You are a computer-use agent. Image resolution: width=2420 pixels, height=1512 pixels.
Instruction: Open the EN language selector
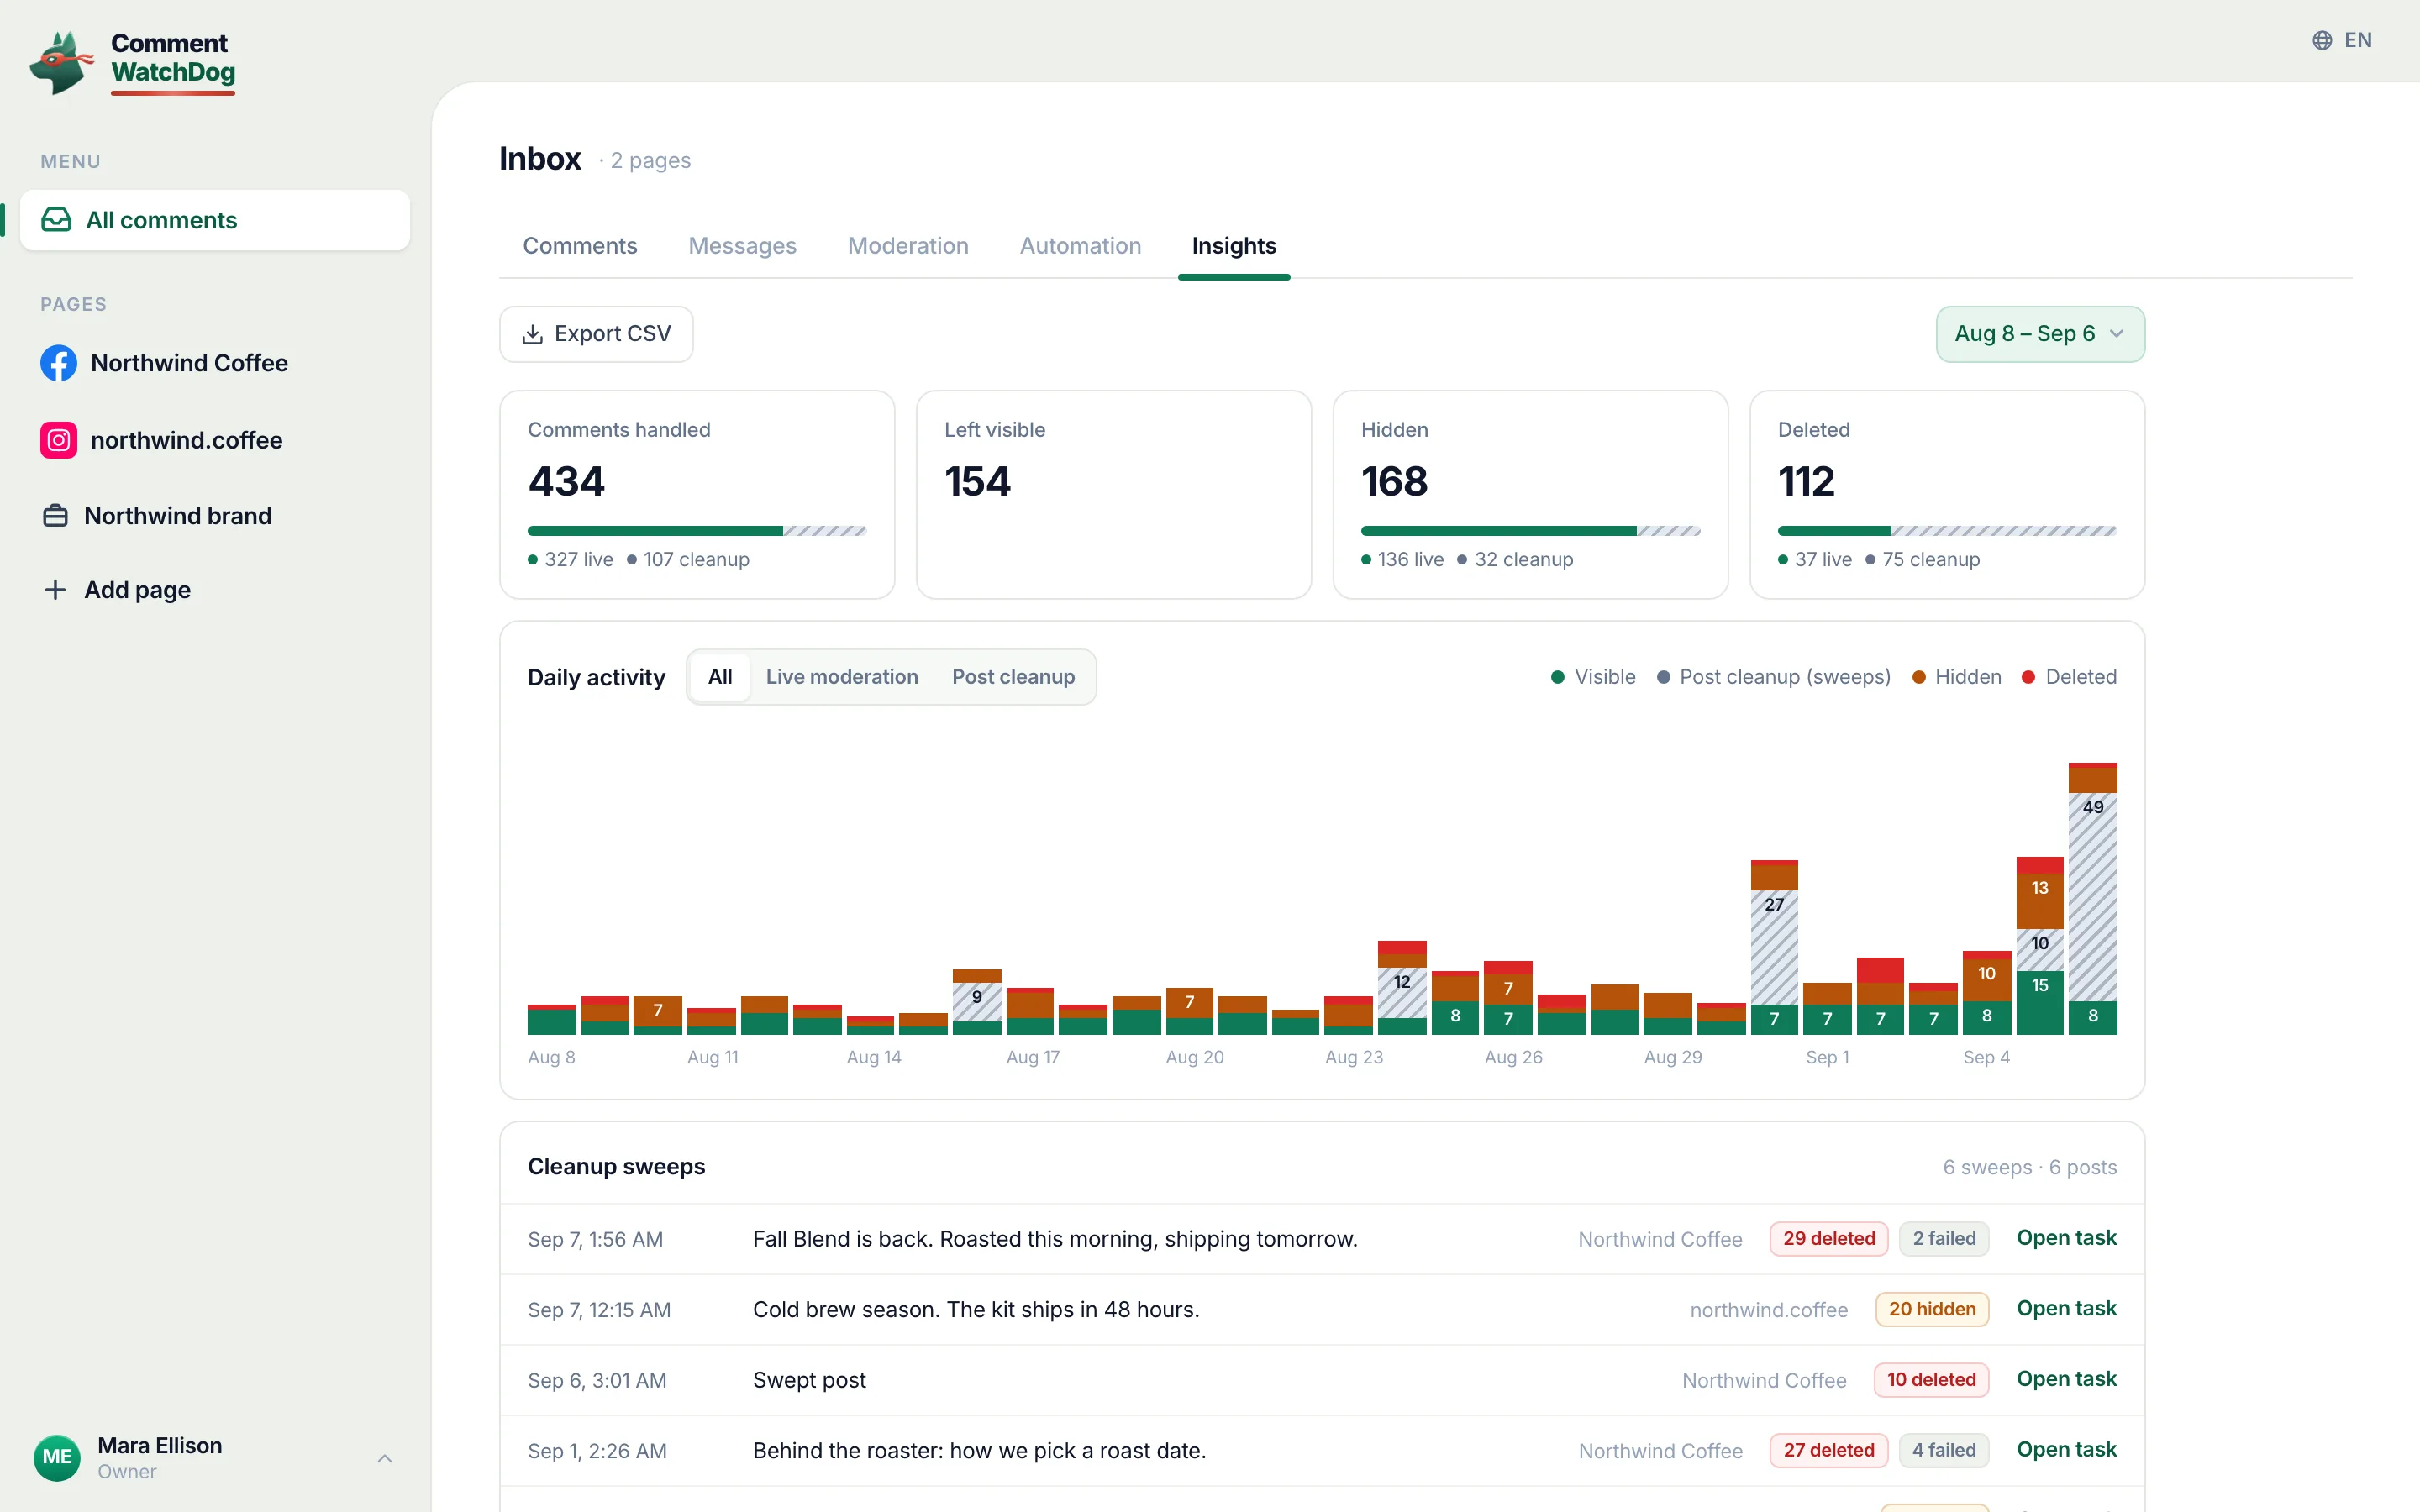click(x=2342, y=40)
